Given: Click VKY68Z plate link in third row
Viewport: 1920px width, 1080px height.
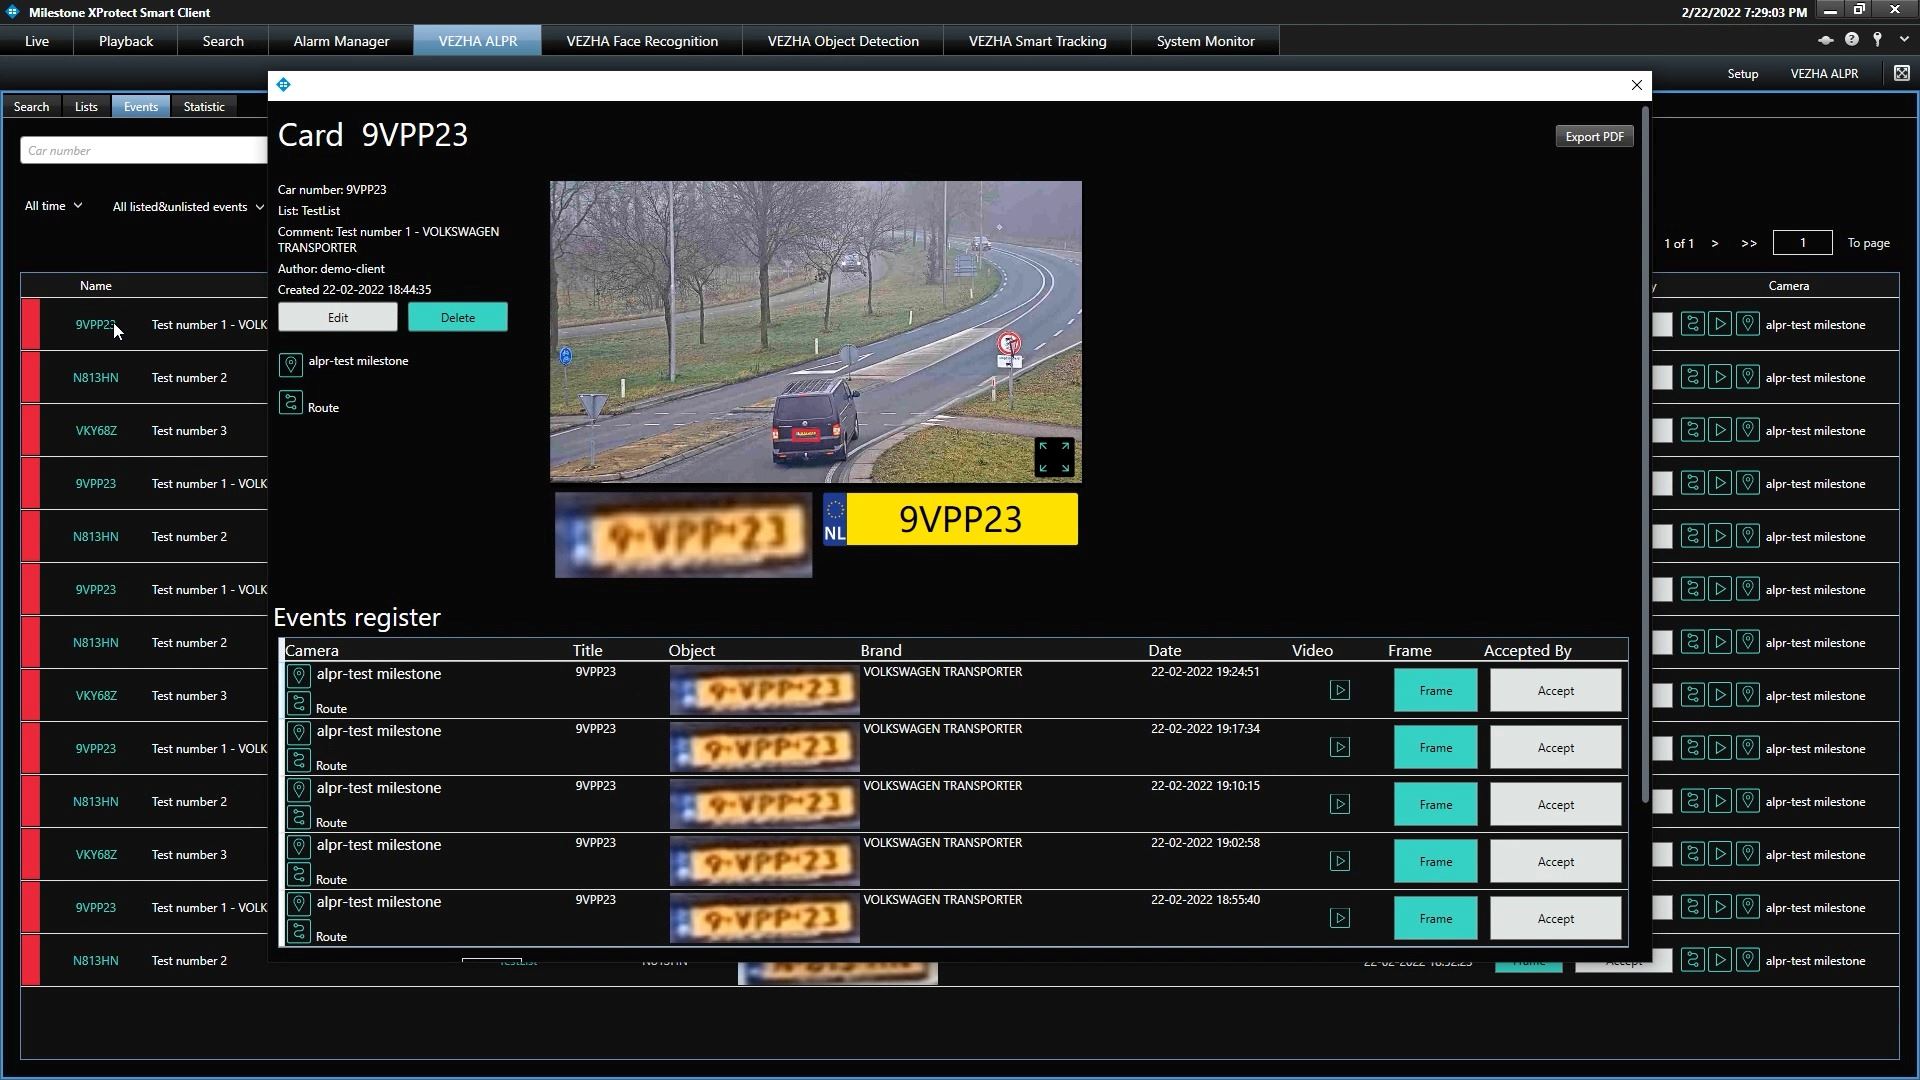Looking at the screenshot, I should (96, 430).
